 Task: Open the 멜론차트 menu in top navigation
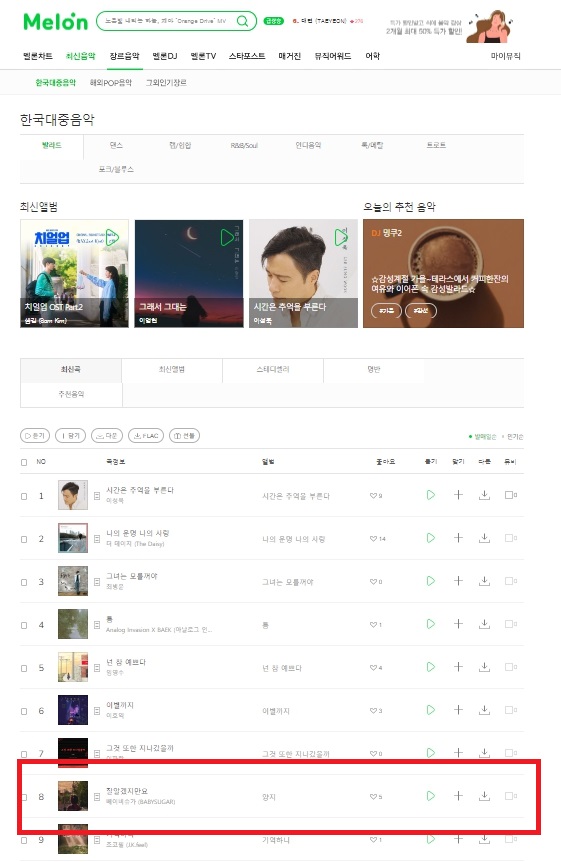(38, 56)
